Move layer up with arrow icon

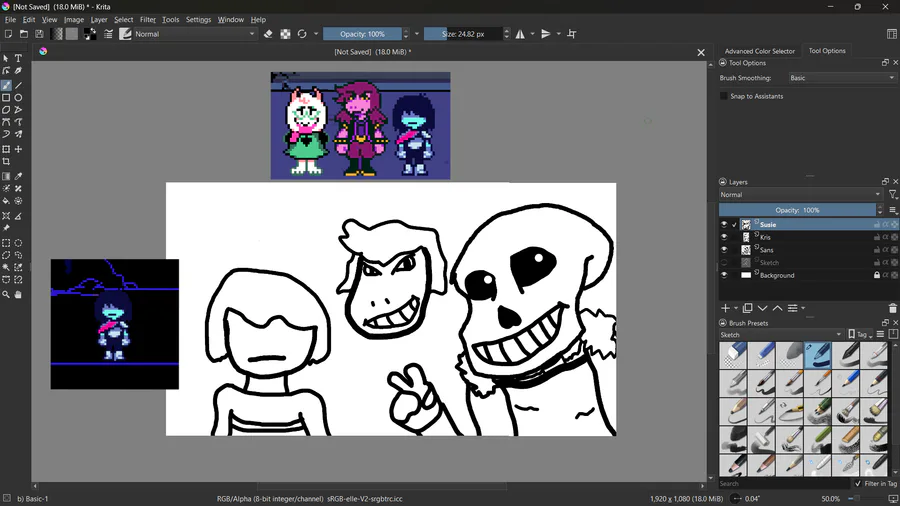[x=778, y=309]
